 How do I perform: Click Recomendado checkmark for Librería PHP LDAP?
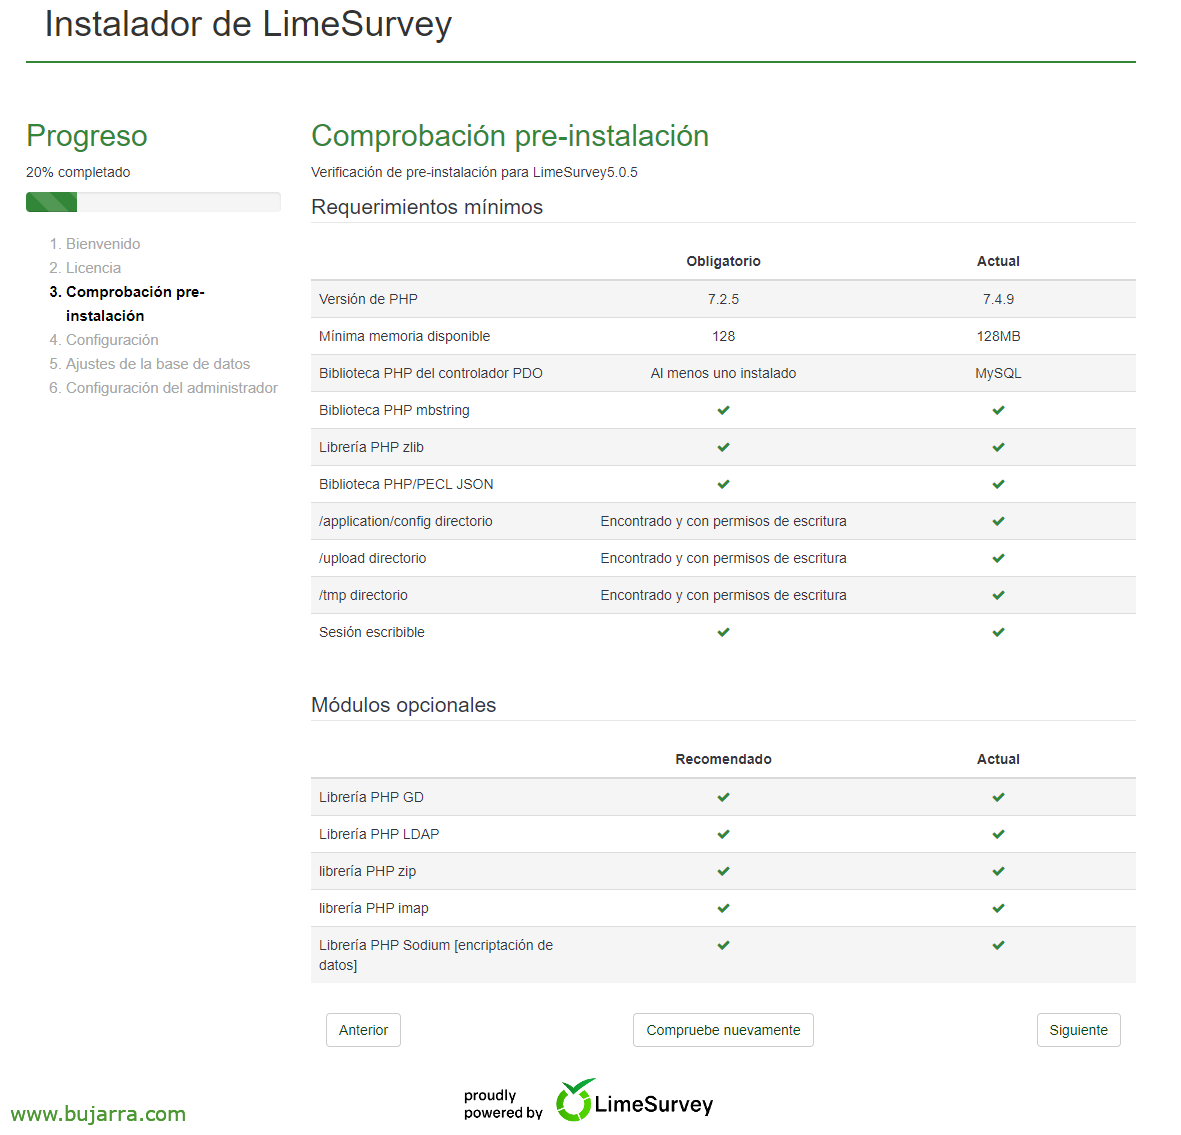[723, 834]
